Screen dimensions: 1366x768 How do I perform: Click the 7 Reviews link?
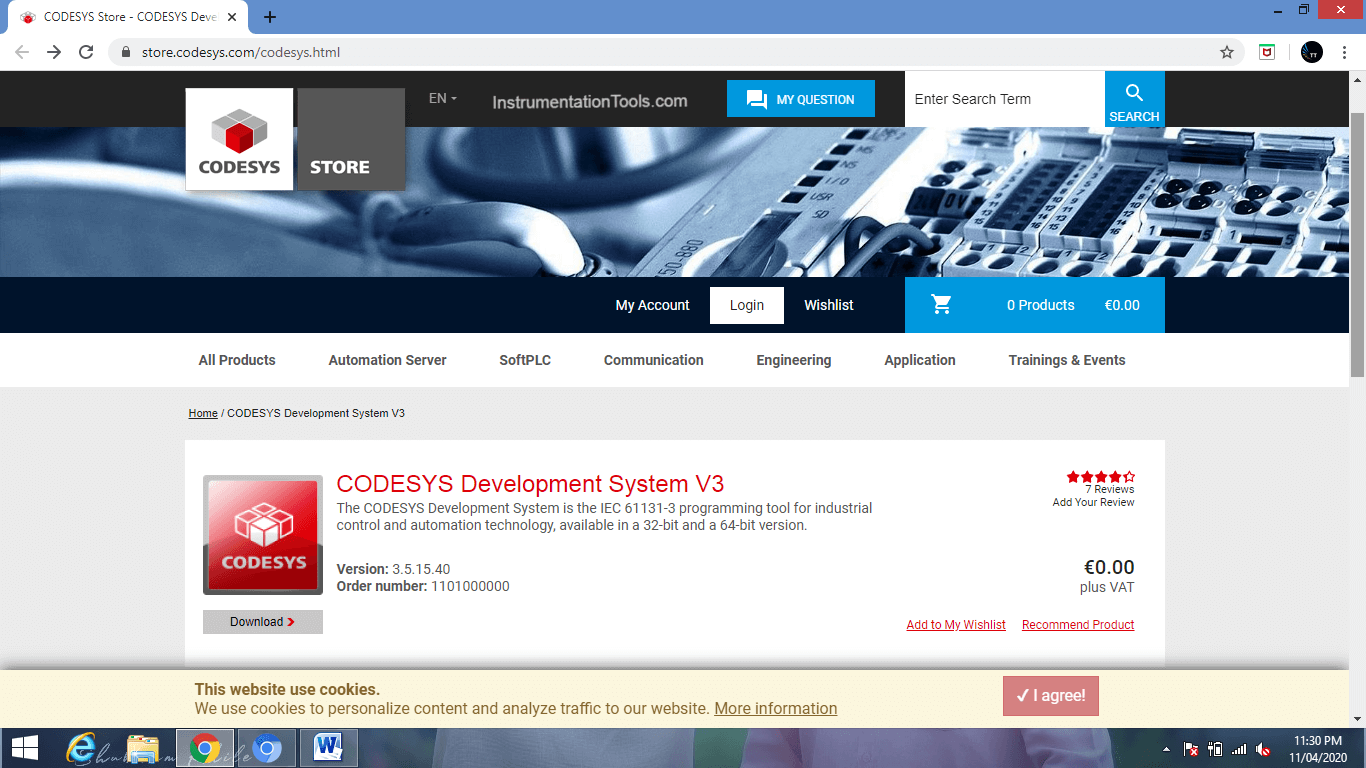point(1110,490)
